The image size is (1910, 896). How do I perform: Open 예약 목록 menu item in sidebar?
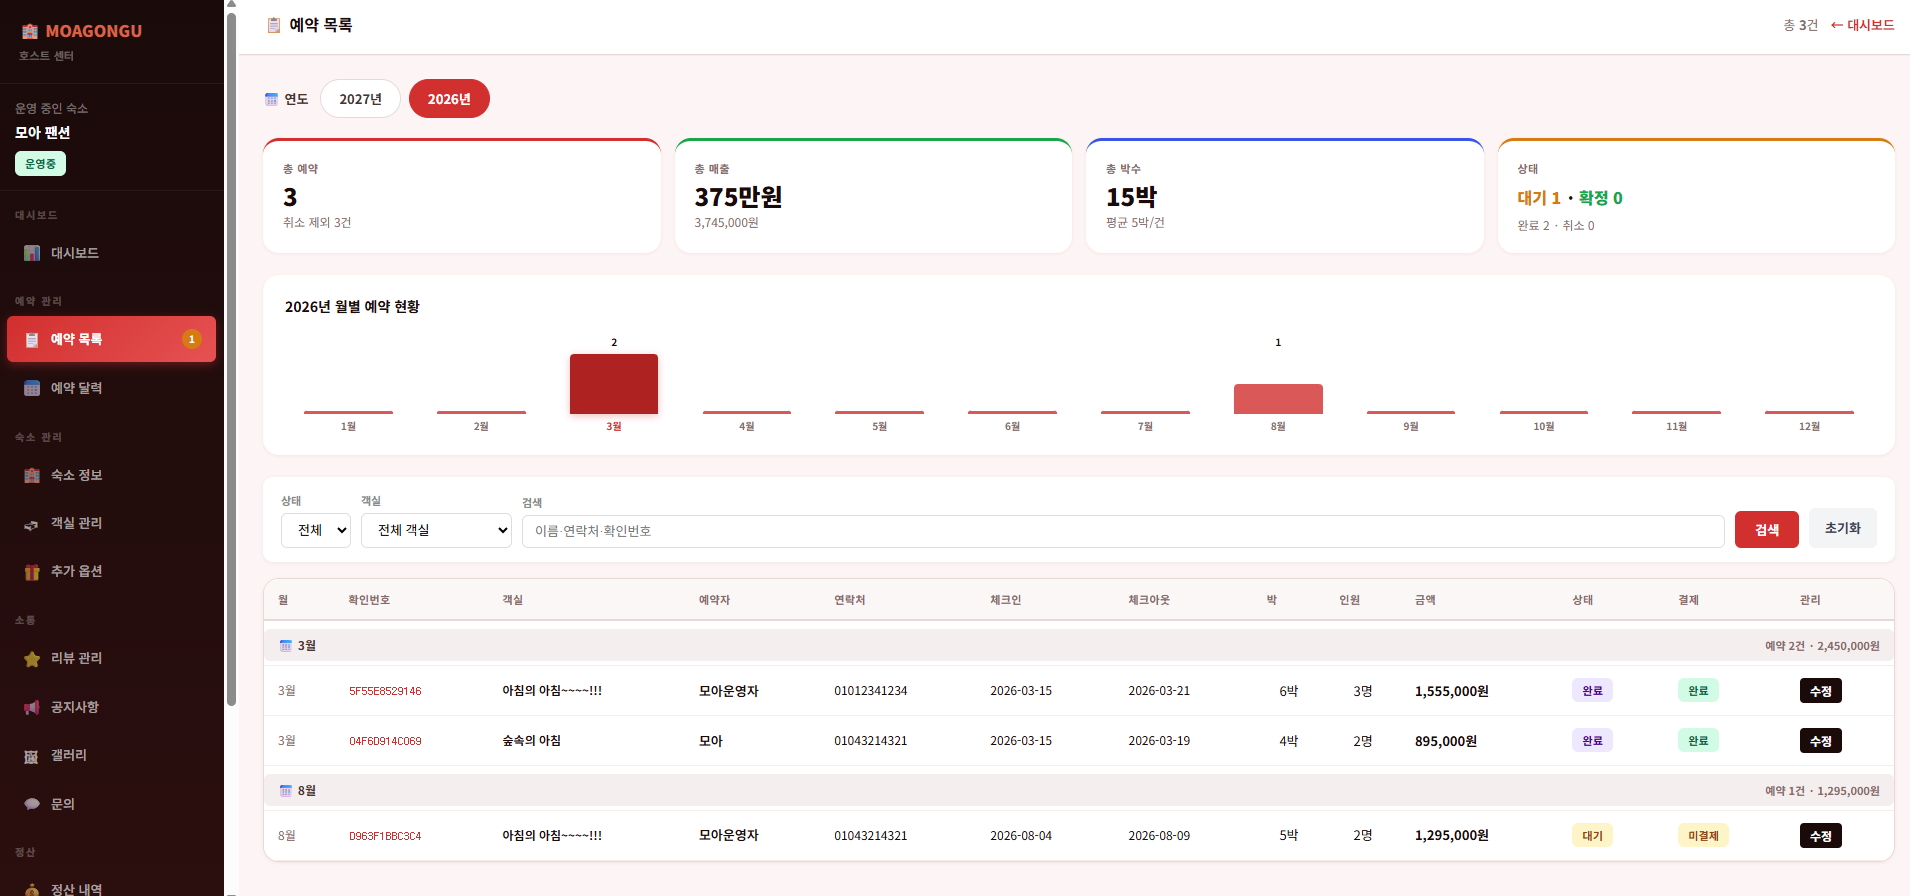111,339
